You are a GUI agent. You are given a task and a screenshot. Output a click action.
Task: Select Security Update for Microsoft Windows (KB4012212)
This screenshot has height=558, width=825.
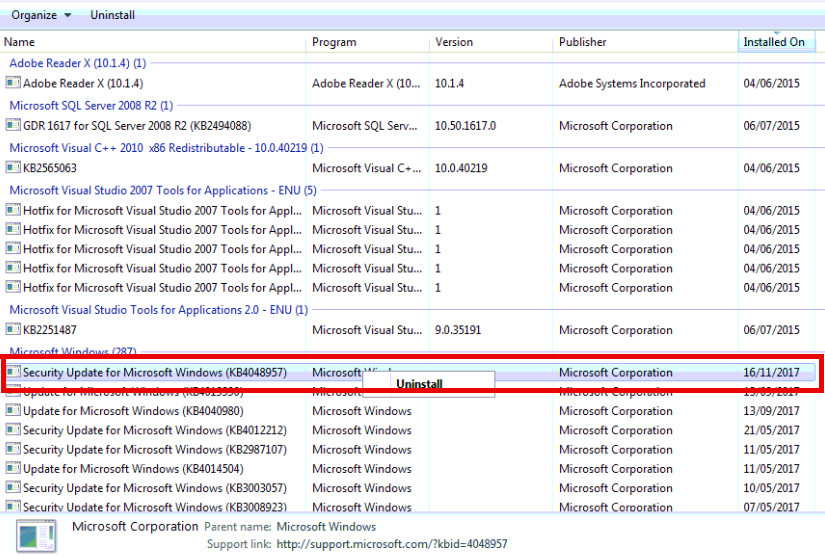pos(155,431)
